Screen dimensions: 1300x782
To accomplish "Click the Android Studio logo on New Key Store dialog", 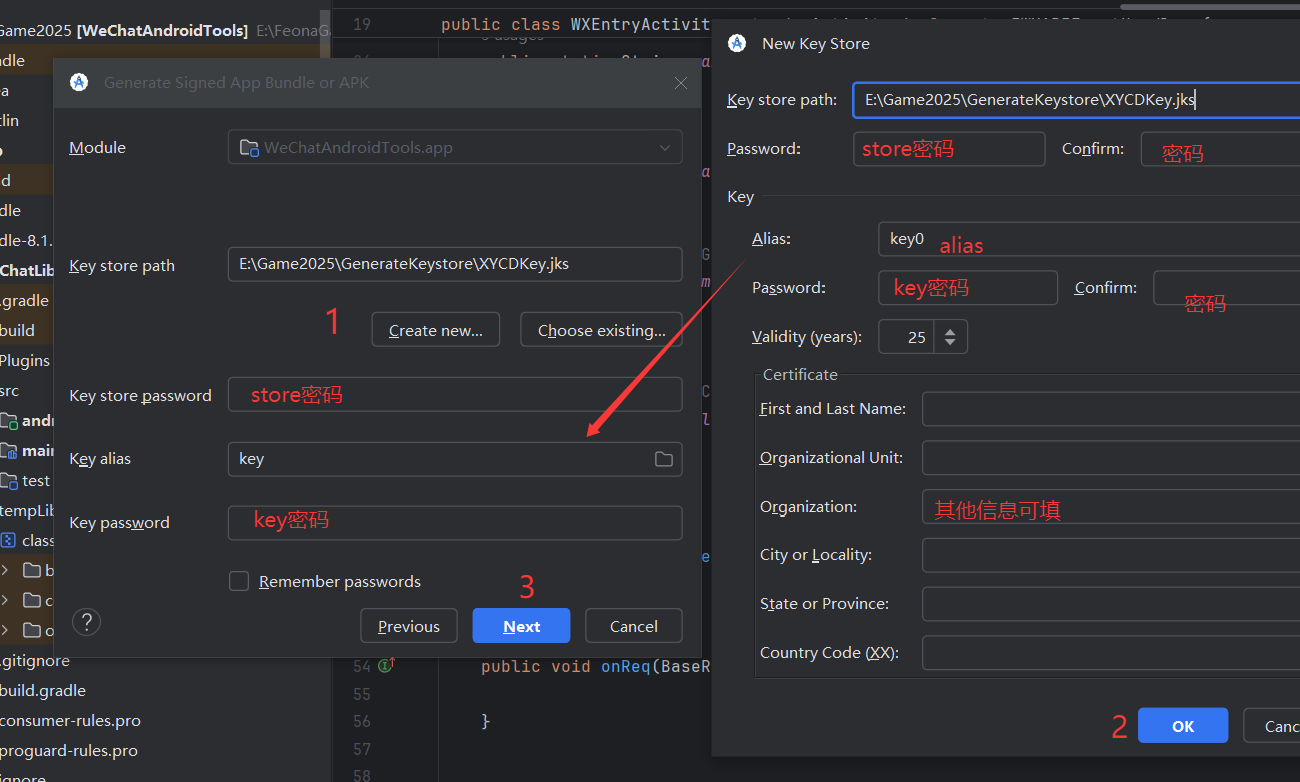I will click(737, 43).
